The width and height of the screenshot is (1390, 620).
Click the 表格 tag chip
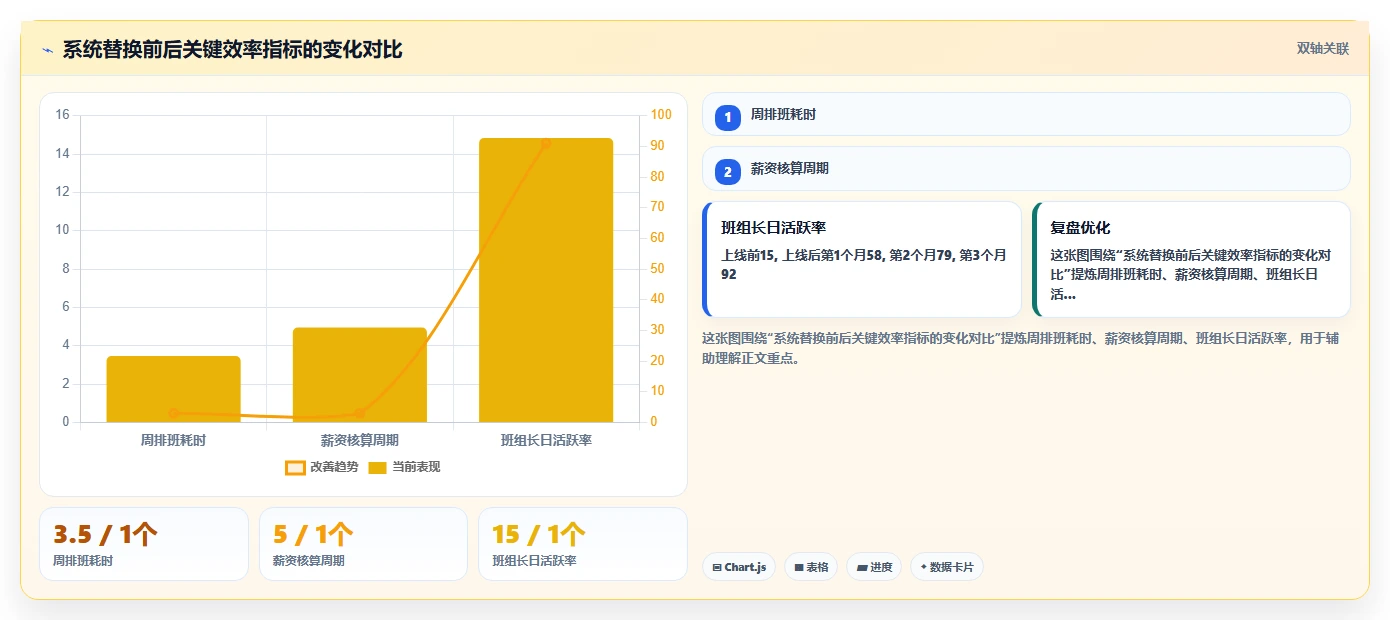click(x=811, y=567)
